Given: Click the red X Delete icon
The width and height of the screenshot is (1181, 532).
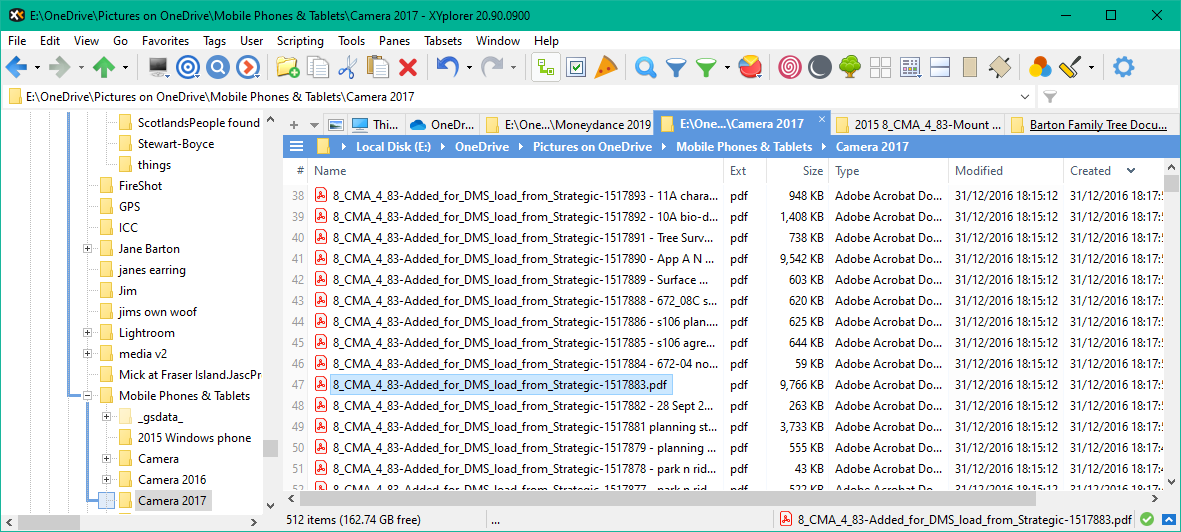Looking at the screenshot, I should [x=407, y=67].
